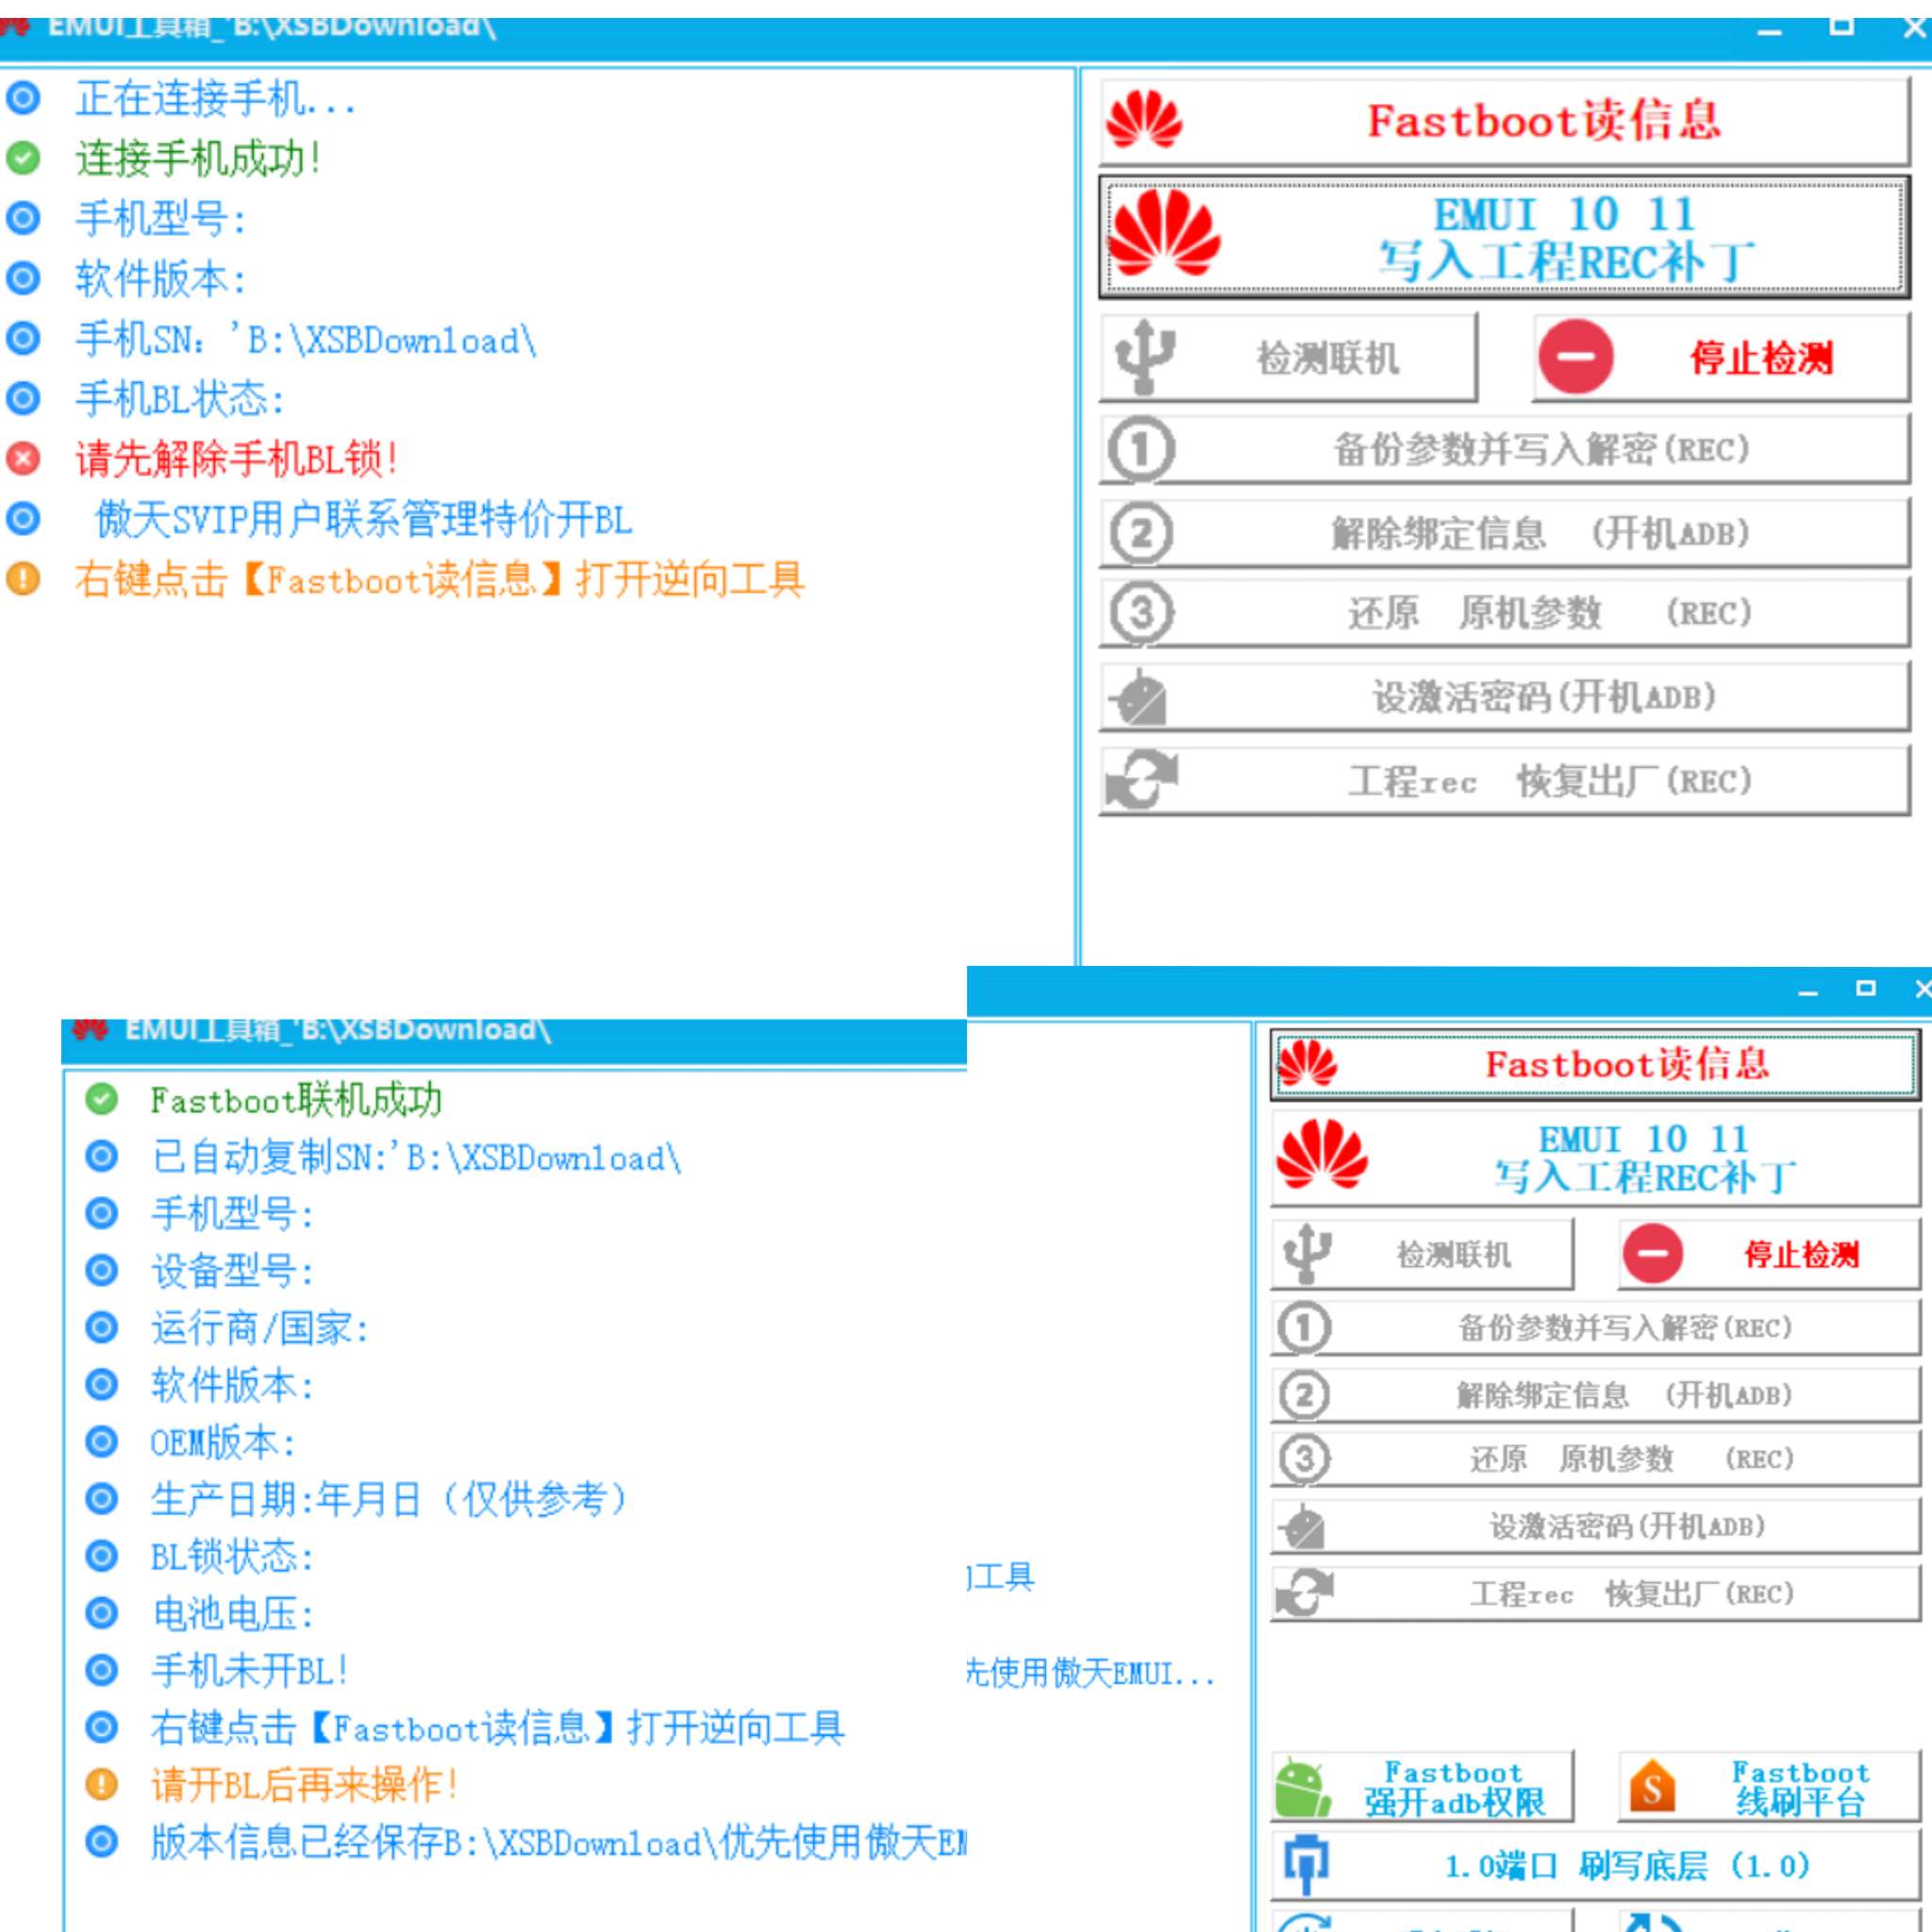Click large Huawei logo on top EMUI patch button

coord(1165,233)
